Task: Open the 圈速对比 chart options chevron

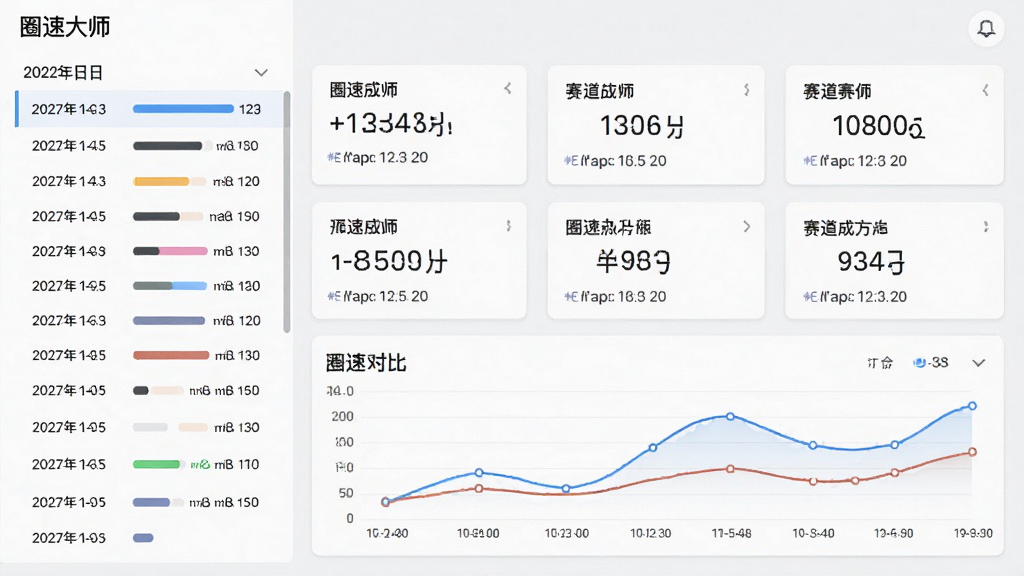Action: pos(978,363)
